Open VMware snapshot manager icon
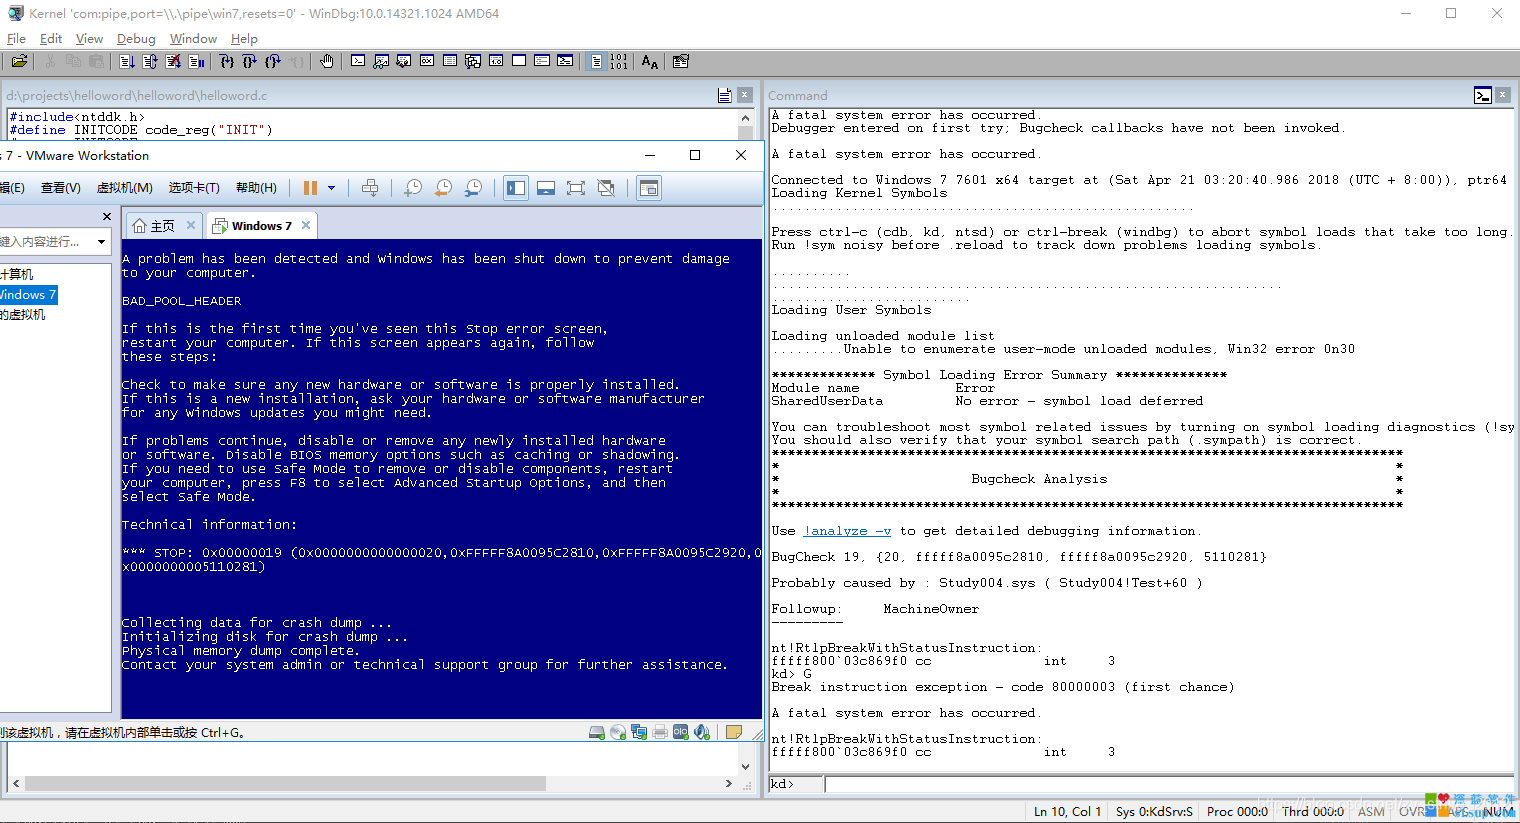Image resolution: width=1520 pixels, height=823 pixels. 474,188
